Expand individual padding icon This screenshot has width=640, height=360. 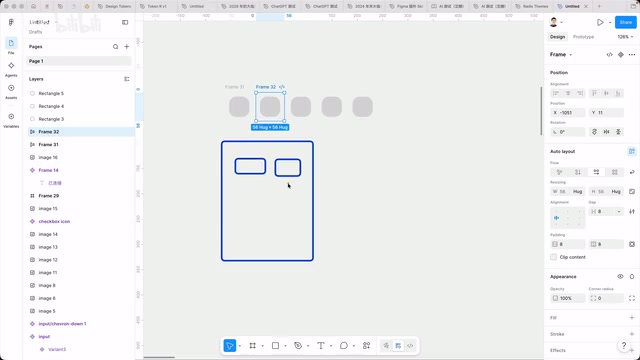(632, 244)
